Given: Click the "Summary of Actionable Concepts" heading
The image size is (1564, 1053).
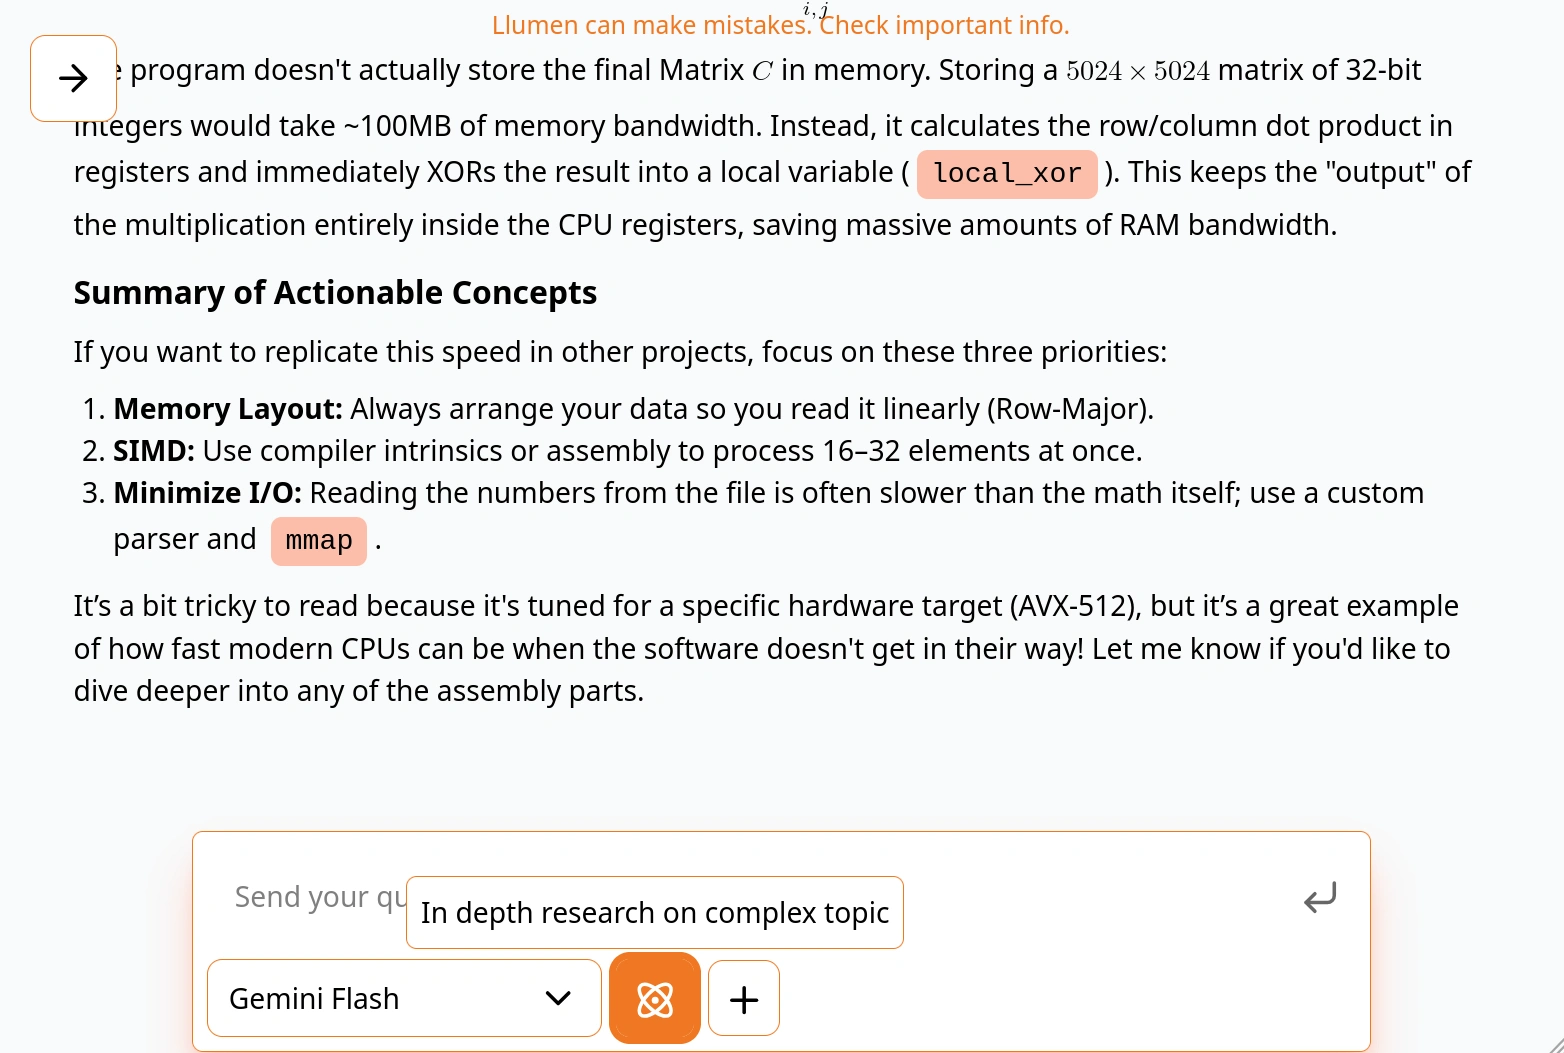Looking at the screenshot, I should pyautogui.click(x=335, y=293).
